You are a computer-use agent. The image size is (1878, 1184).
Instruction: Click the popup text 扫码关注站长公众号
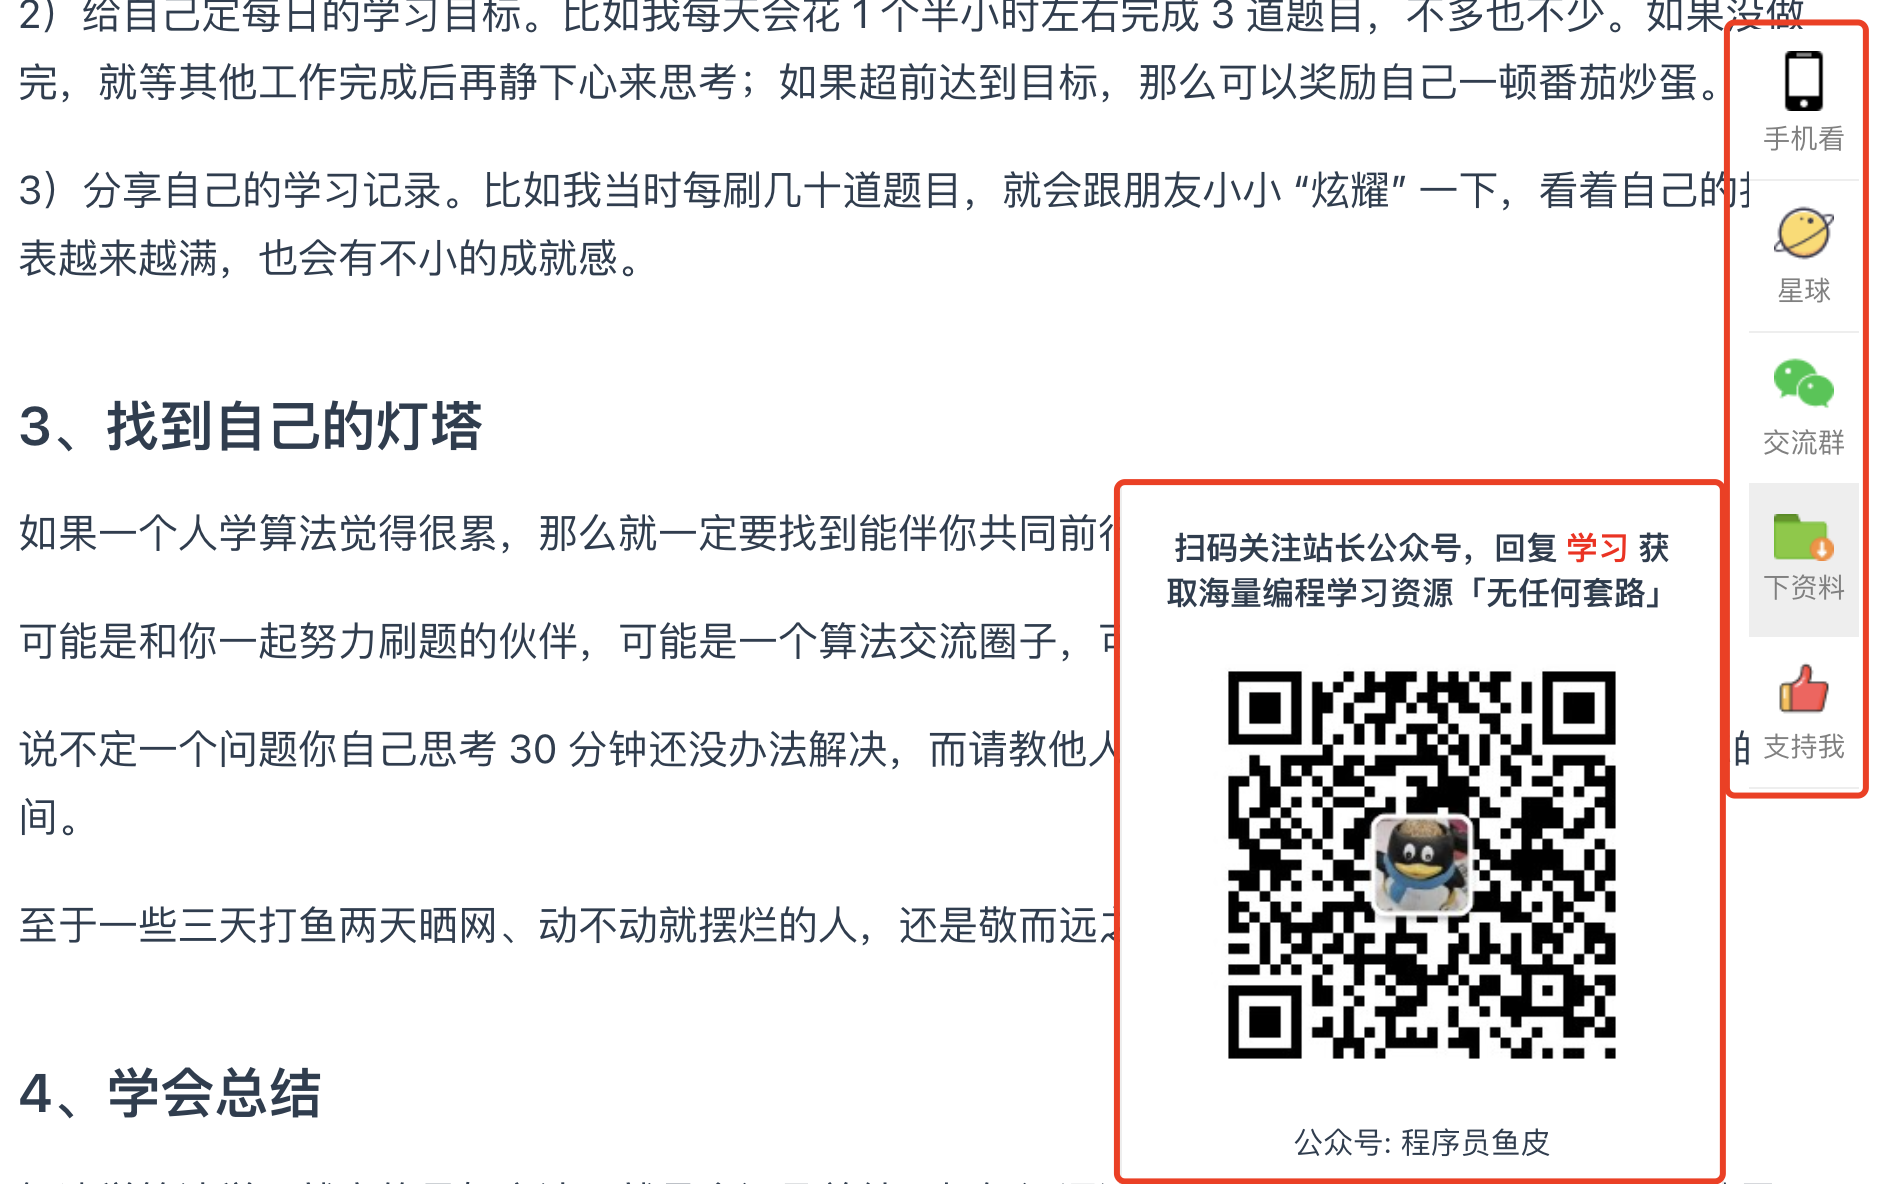coord(1317,548)
